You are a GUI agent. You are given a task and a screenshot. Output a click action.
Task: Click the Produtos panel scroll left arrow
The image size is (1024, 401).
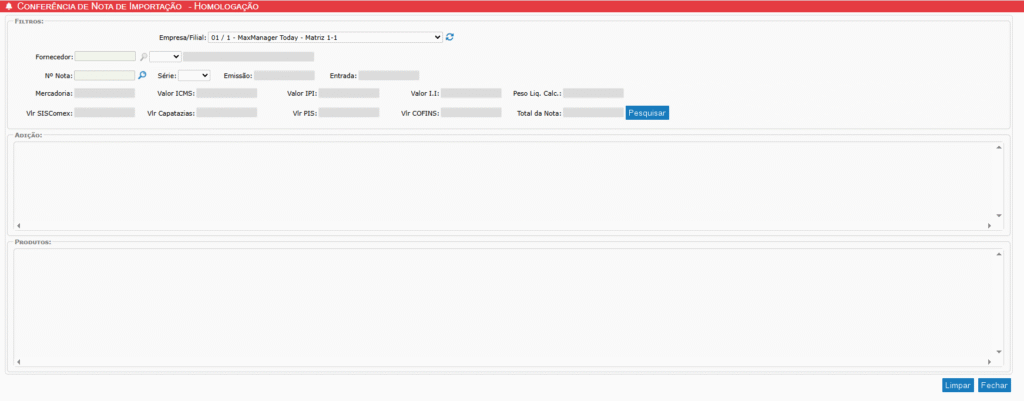click(x=19, y=362)
